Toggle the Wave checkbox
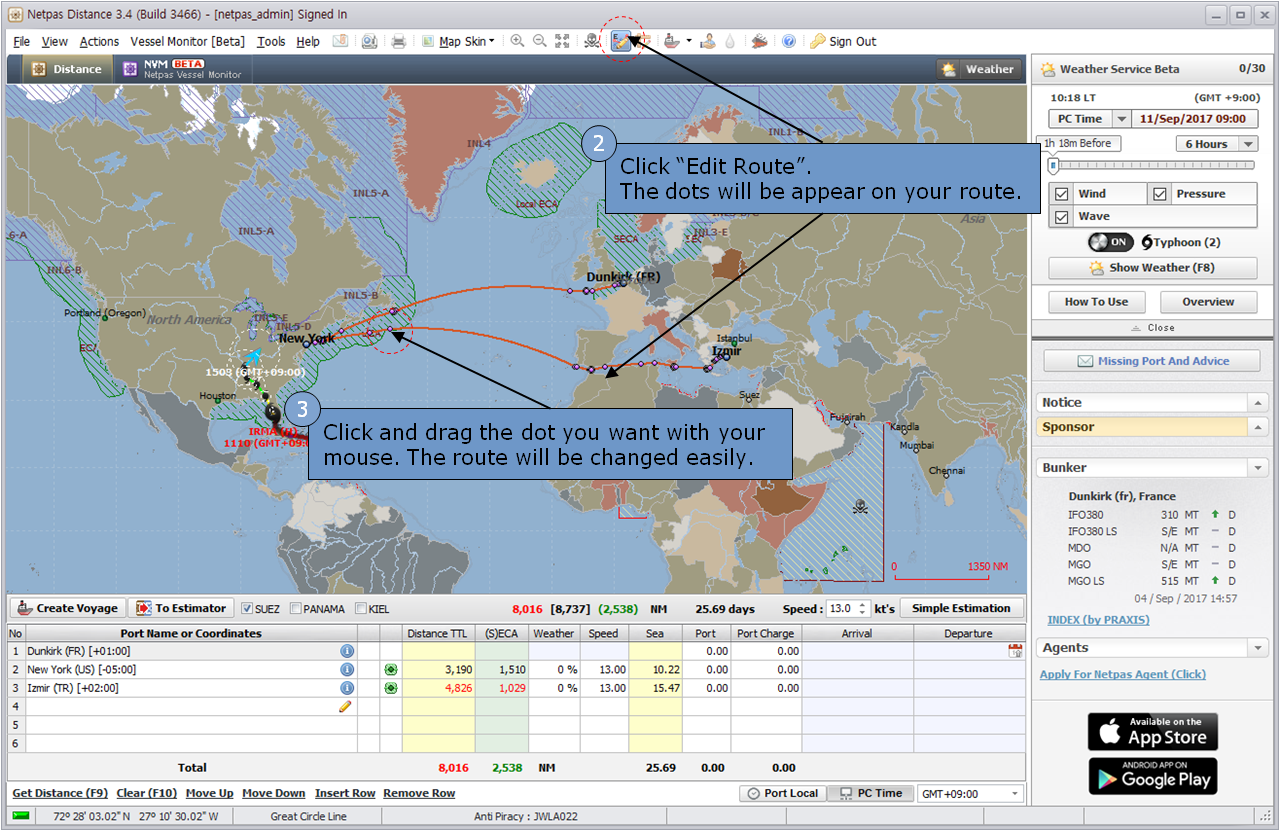 click(1062, 216)
